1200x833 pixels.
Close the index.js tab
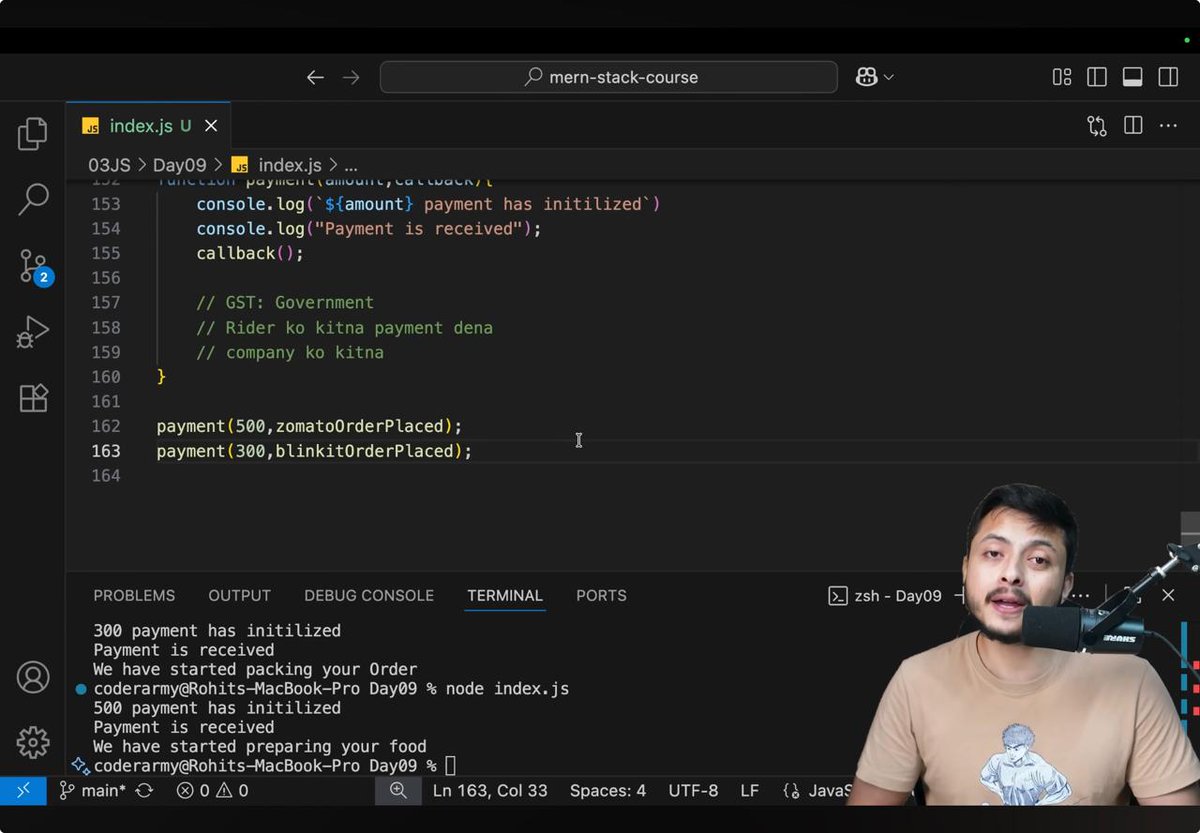(211, 126)
